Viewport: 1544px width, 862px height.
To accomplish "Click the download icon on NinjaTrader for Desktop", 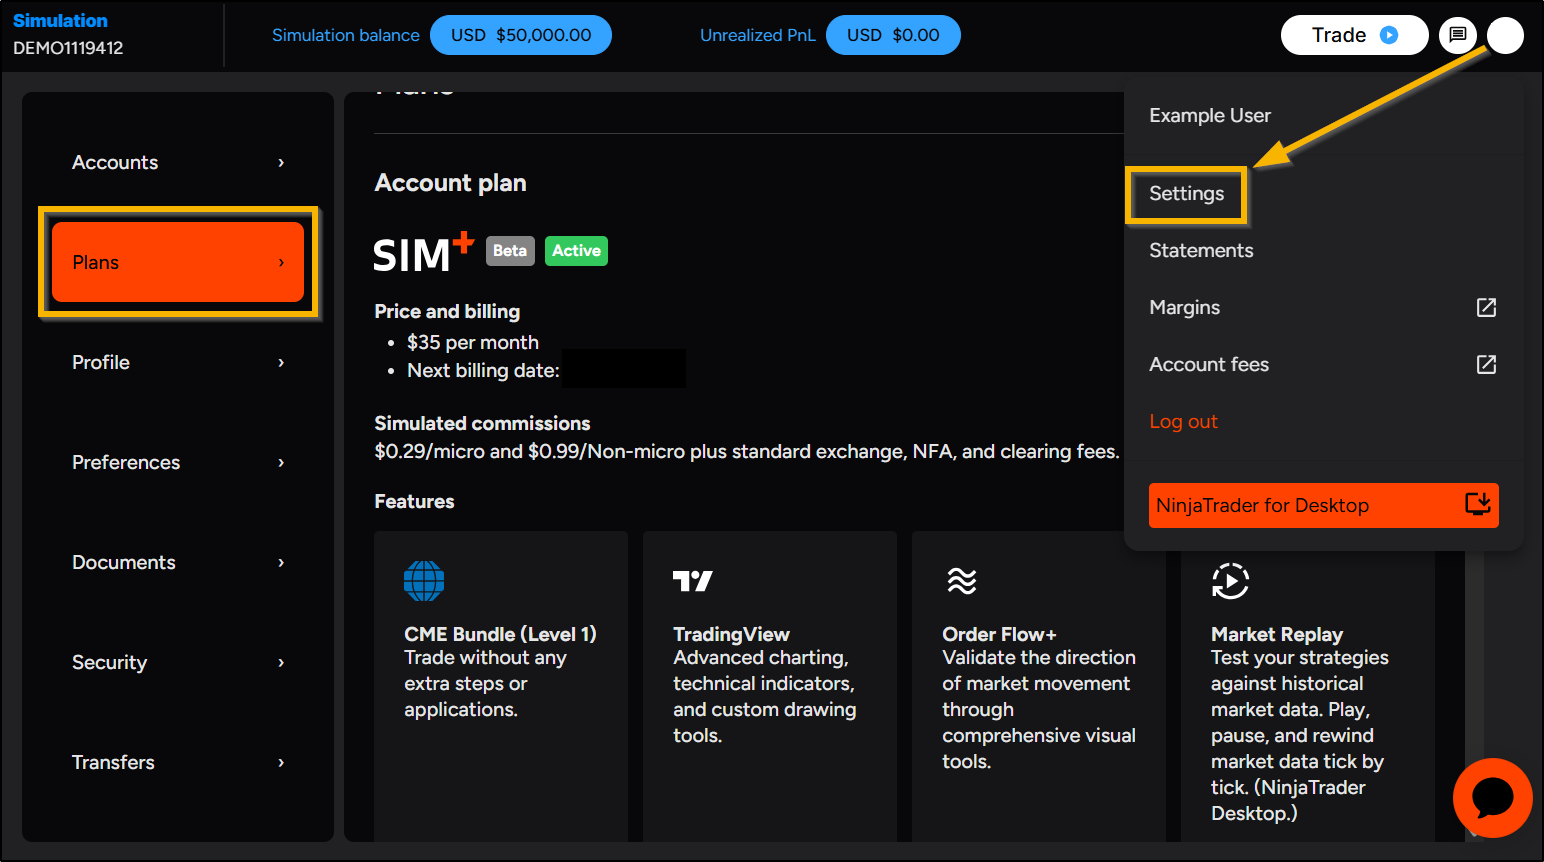I will click(x=1478, y=503).
